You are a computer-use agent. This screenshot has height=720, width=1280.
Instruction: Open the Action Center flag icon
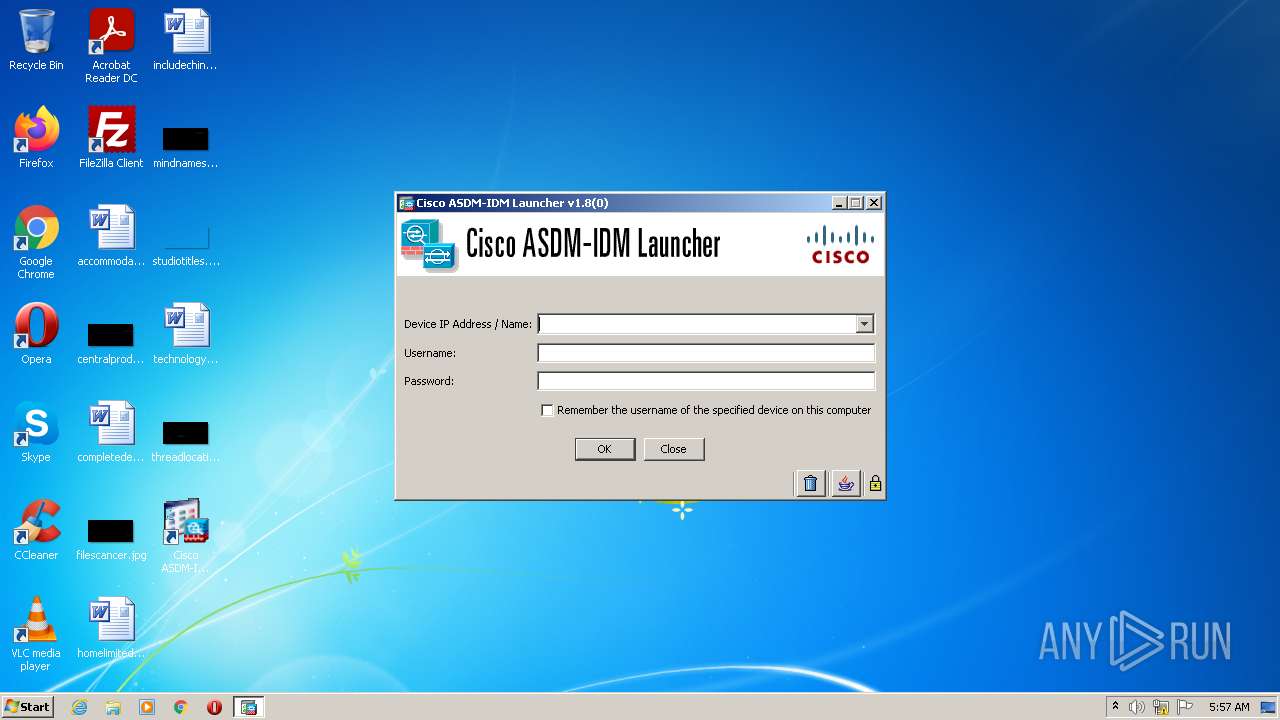point(1184,707)
